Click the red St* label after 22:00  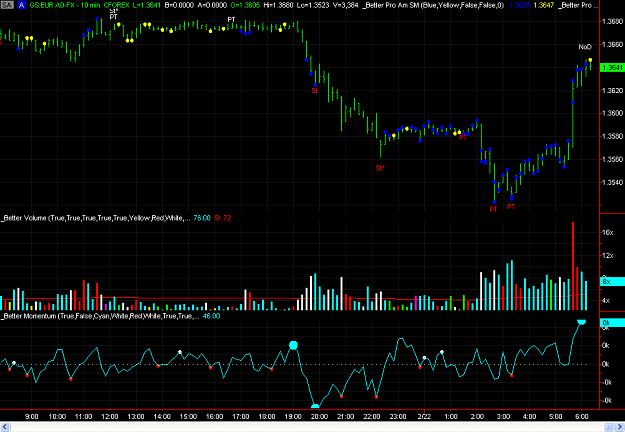coord(380,168)
